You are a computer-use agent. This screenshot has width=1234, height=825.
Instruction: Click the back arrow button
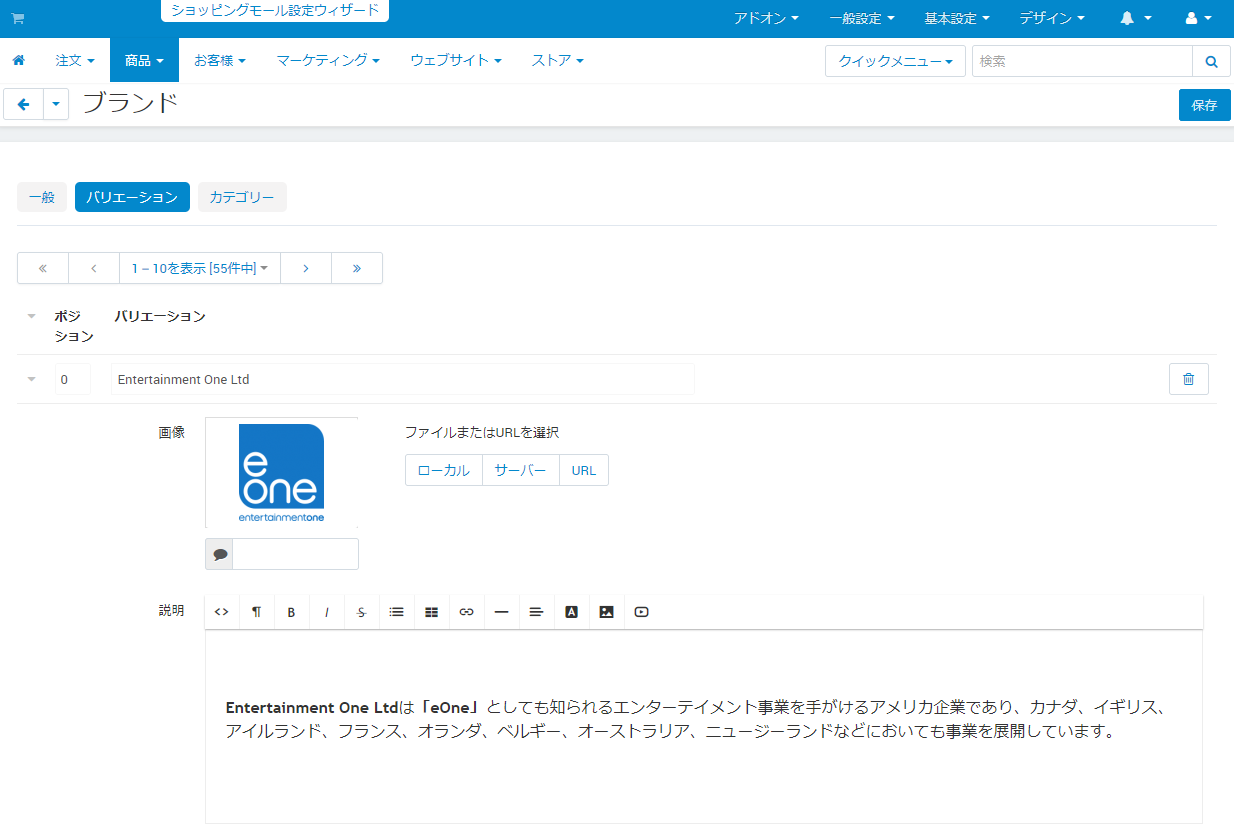[x=24, y=104]
